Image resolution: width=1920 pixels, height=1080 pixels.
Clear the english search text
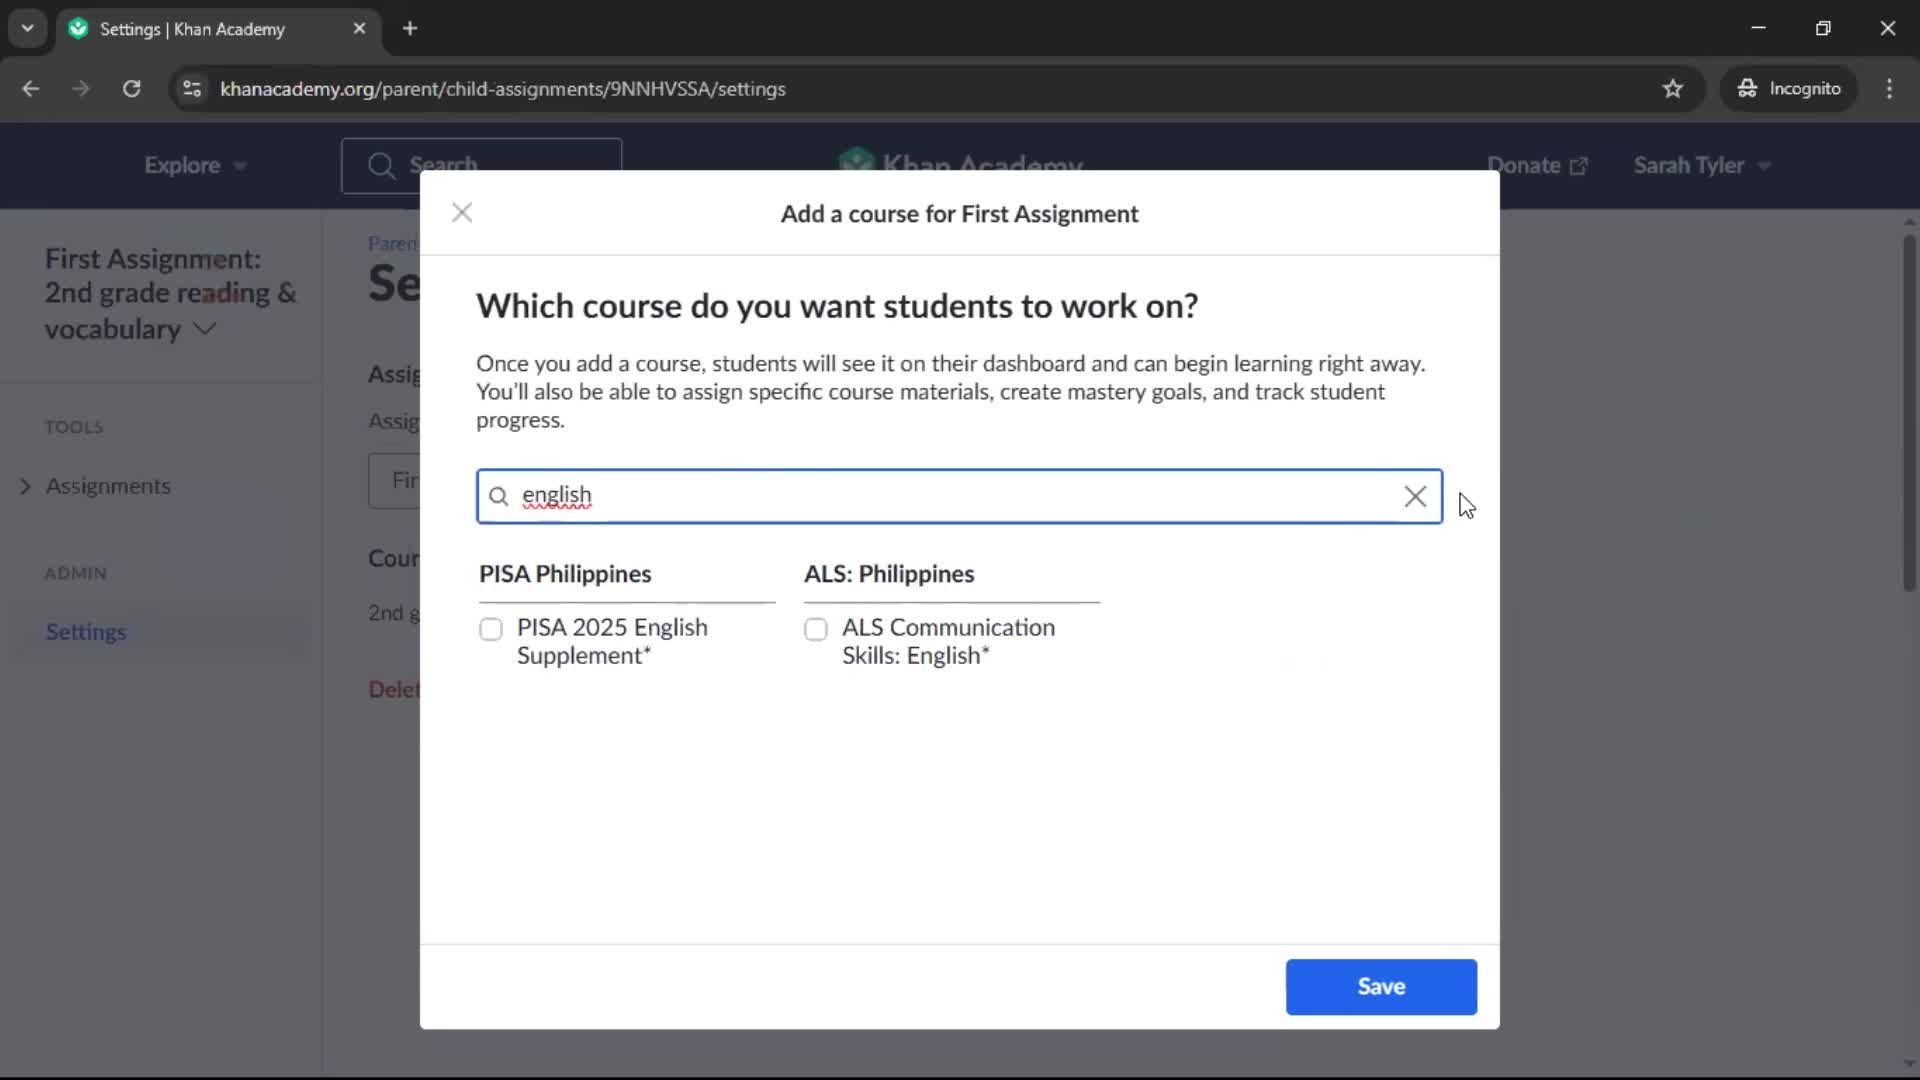1414,496
